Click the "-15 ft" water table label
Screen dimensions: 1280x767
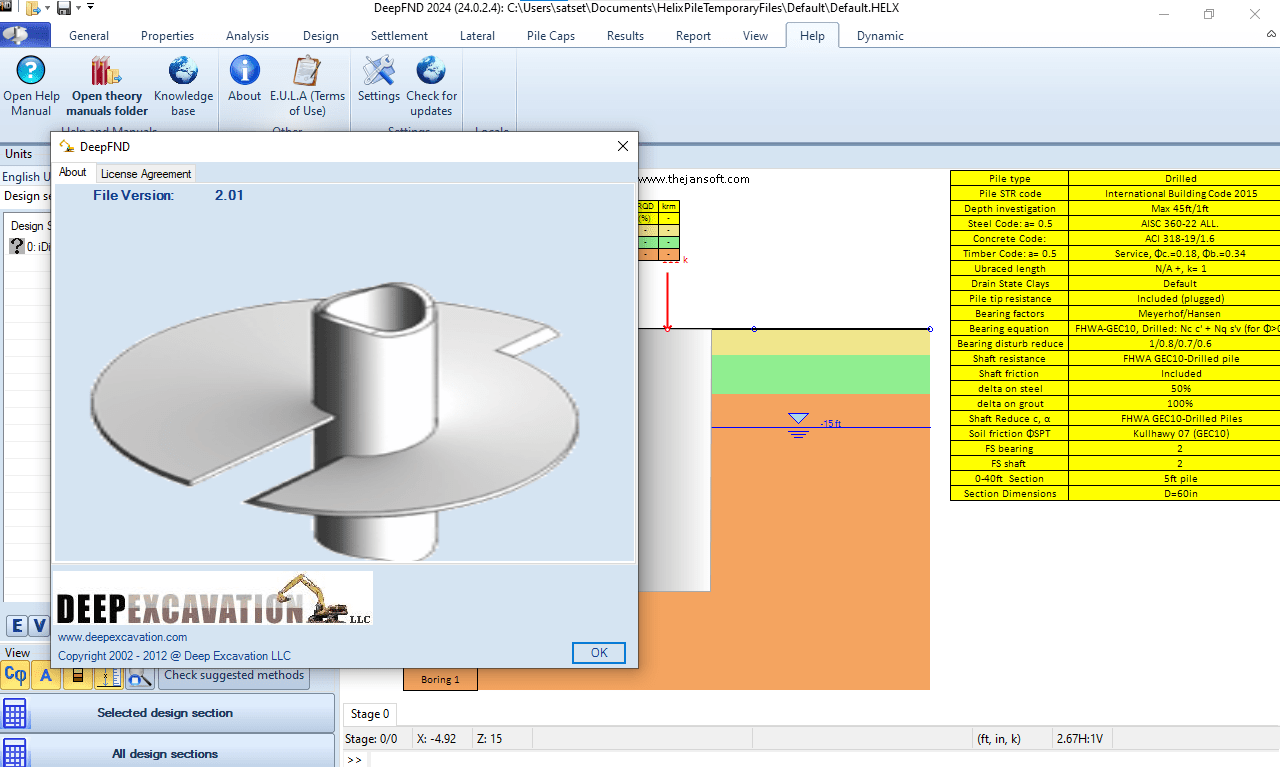coord(830,424)
